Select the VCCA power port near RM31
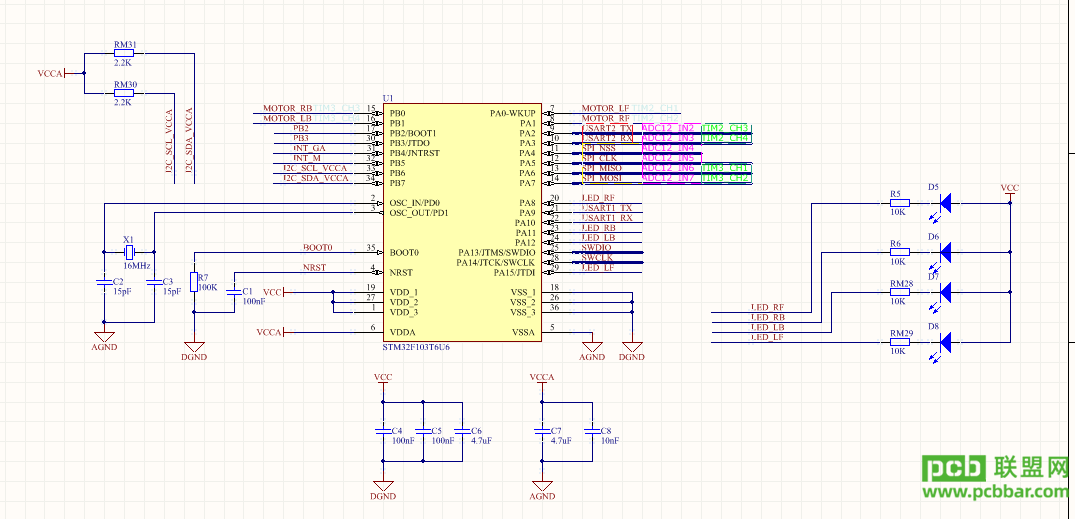The height and width of the screenshot is (519, 1075). coord(52,73)
